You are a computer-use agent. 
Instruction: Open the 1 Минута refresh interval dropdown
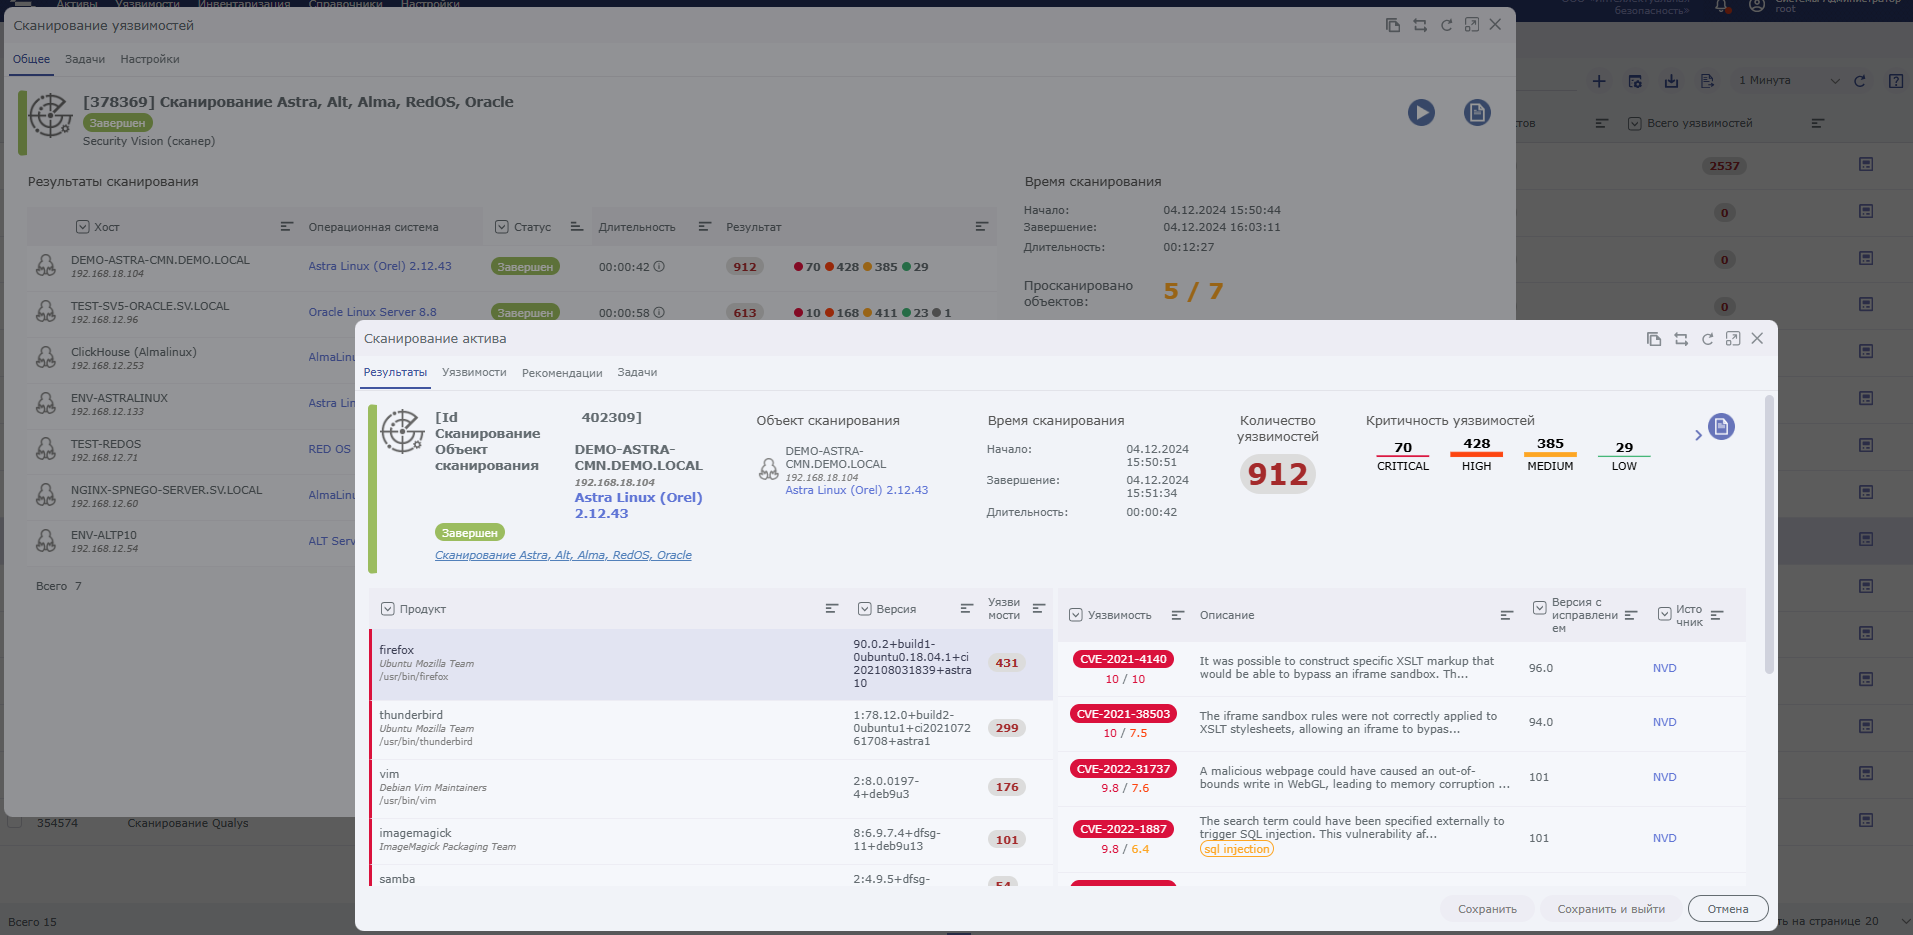tap(1789, 81)
